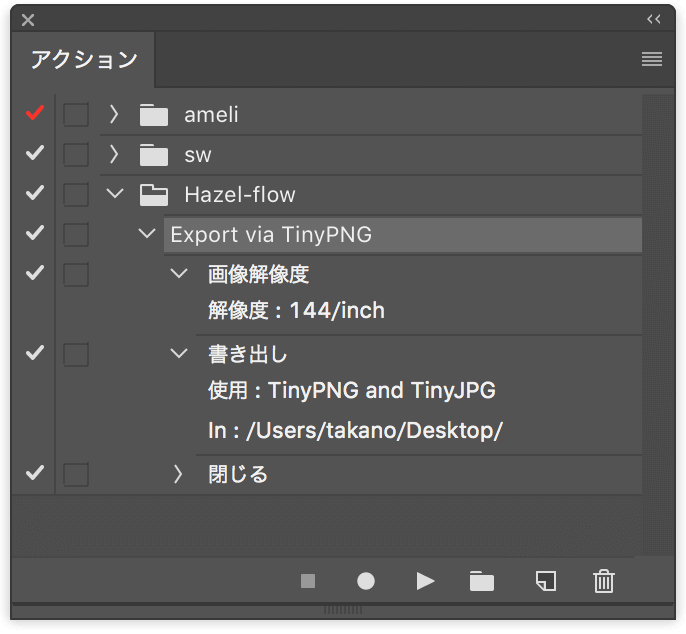
Task: Delete selection with the trash icon
Action: pos(604,581)
